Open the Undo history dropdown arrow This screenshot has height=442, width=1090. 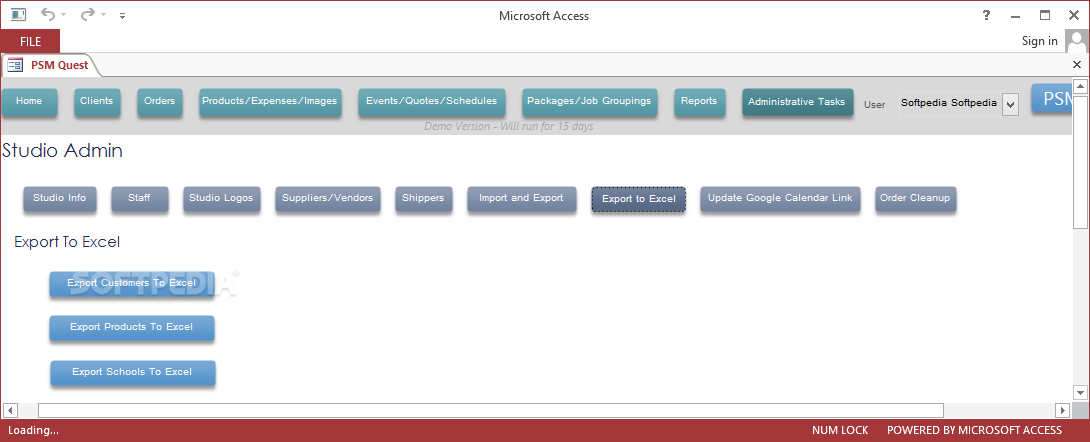pos(63,15)
